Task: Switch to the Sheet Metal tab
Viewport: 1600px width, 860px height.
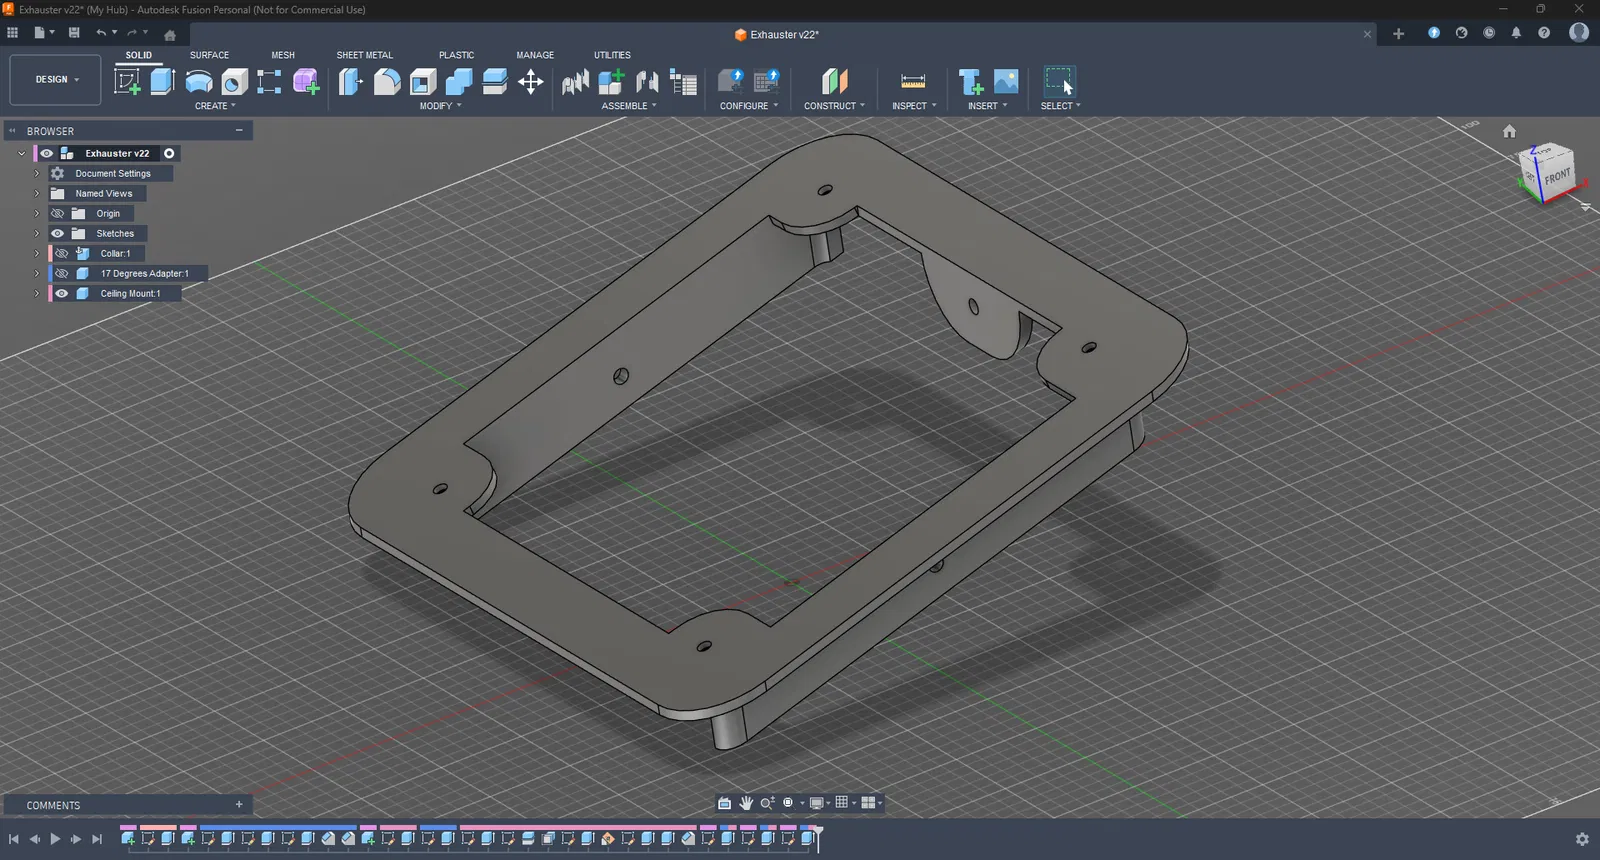Action: 364,55
